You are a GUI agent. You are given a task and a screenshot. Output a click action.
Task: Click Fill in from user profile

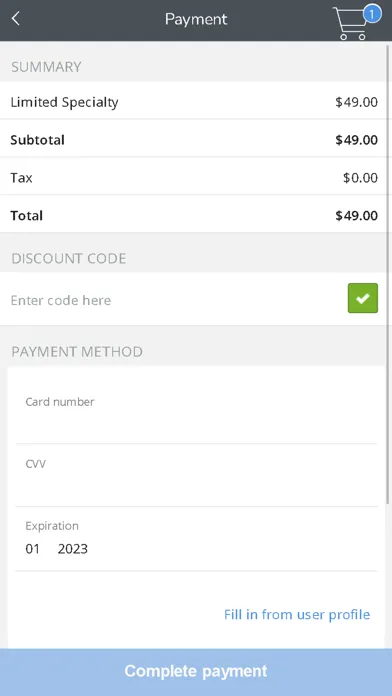[x=297, y=614]
